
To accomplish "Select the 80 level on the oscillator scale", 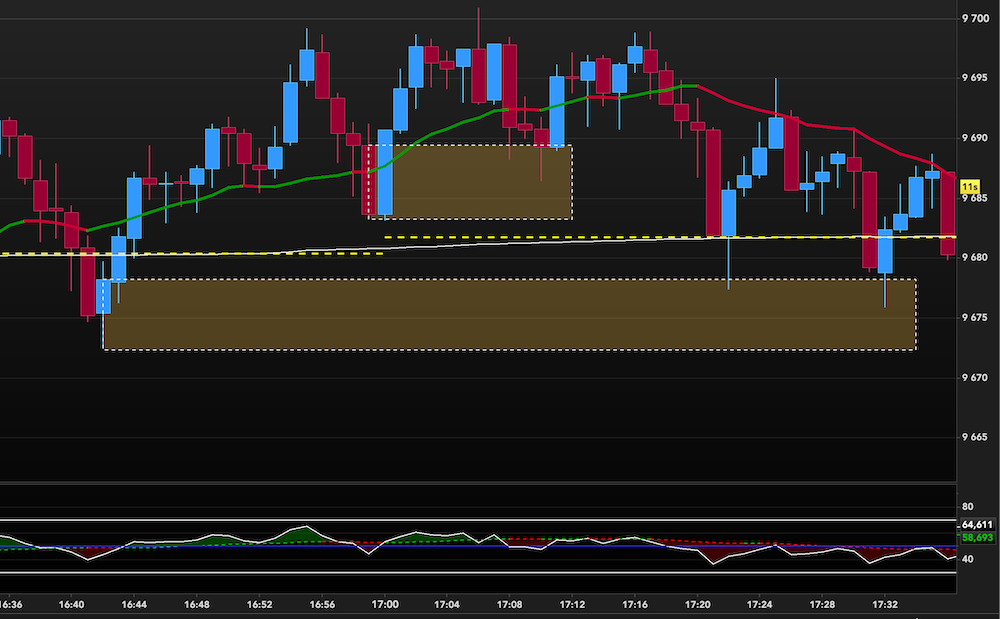I will (x=967, y=507).
